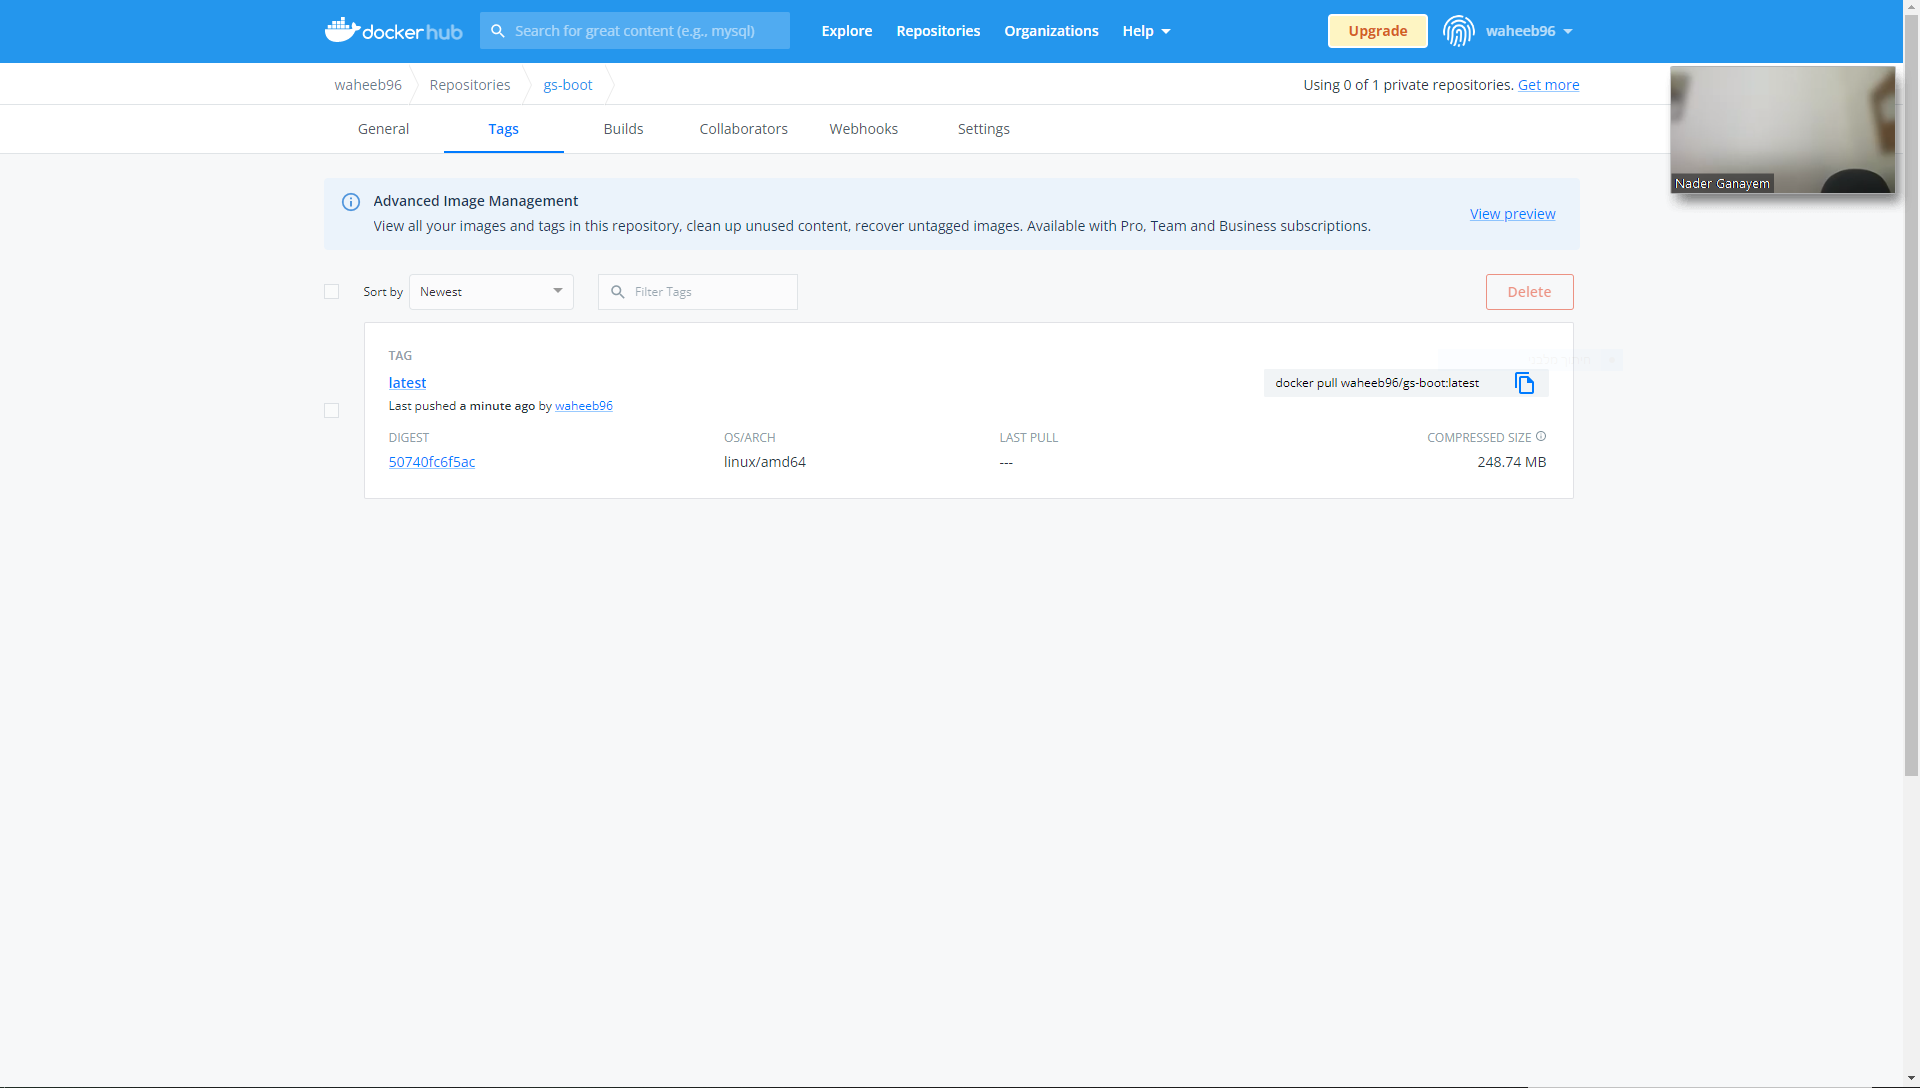Open the Settings tab

983,128
